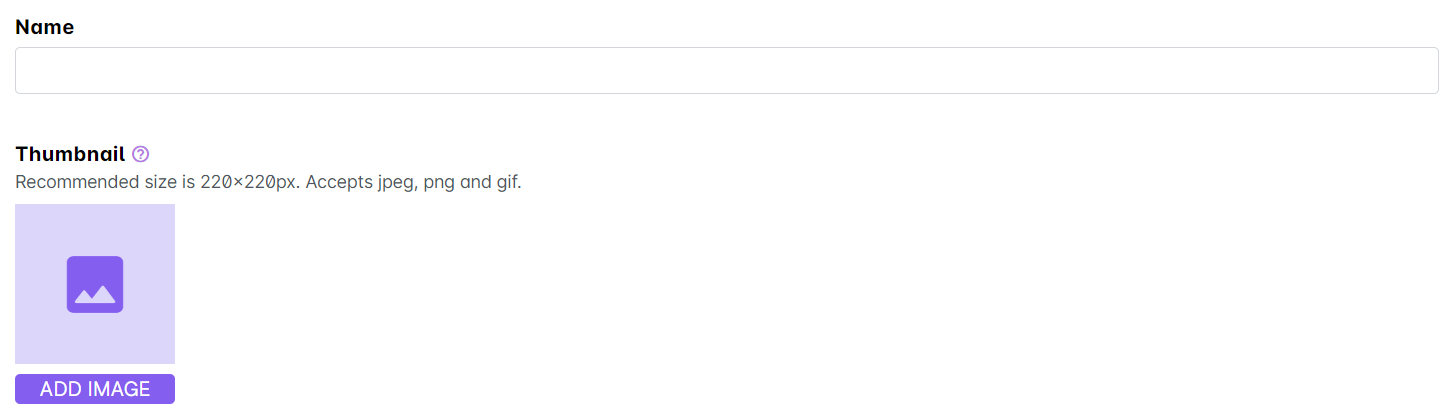This screenshot has height=418, width=1452.
Task: Click the mountain picture icon
Action: (x=95, y=284)
